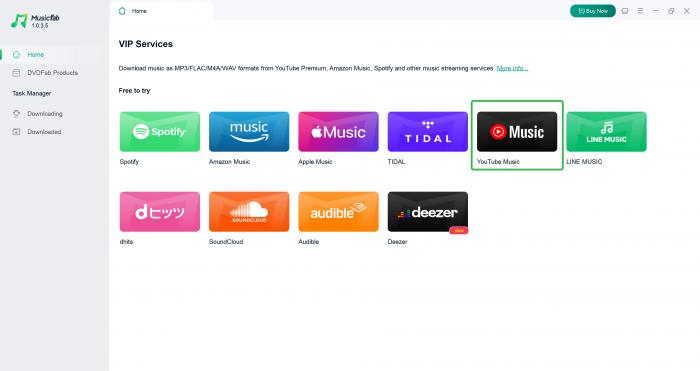Screen dimensions: 700x371
Task: Open the More Info link
Action: (512, 68)
